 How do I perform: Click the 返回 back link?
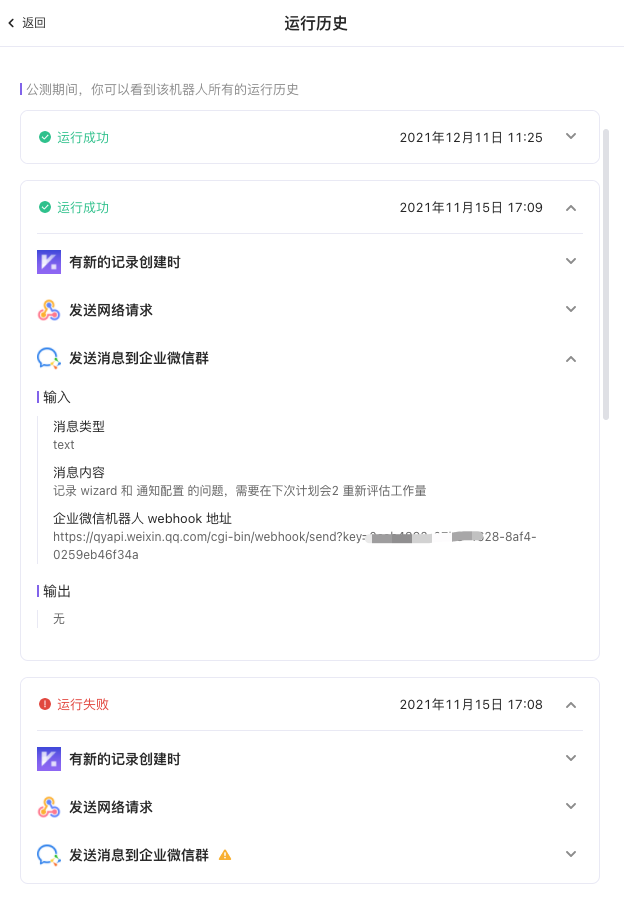(34, 23)
